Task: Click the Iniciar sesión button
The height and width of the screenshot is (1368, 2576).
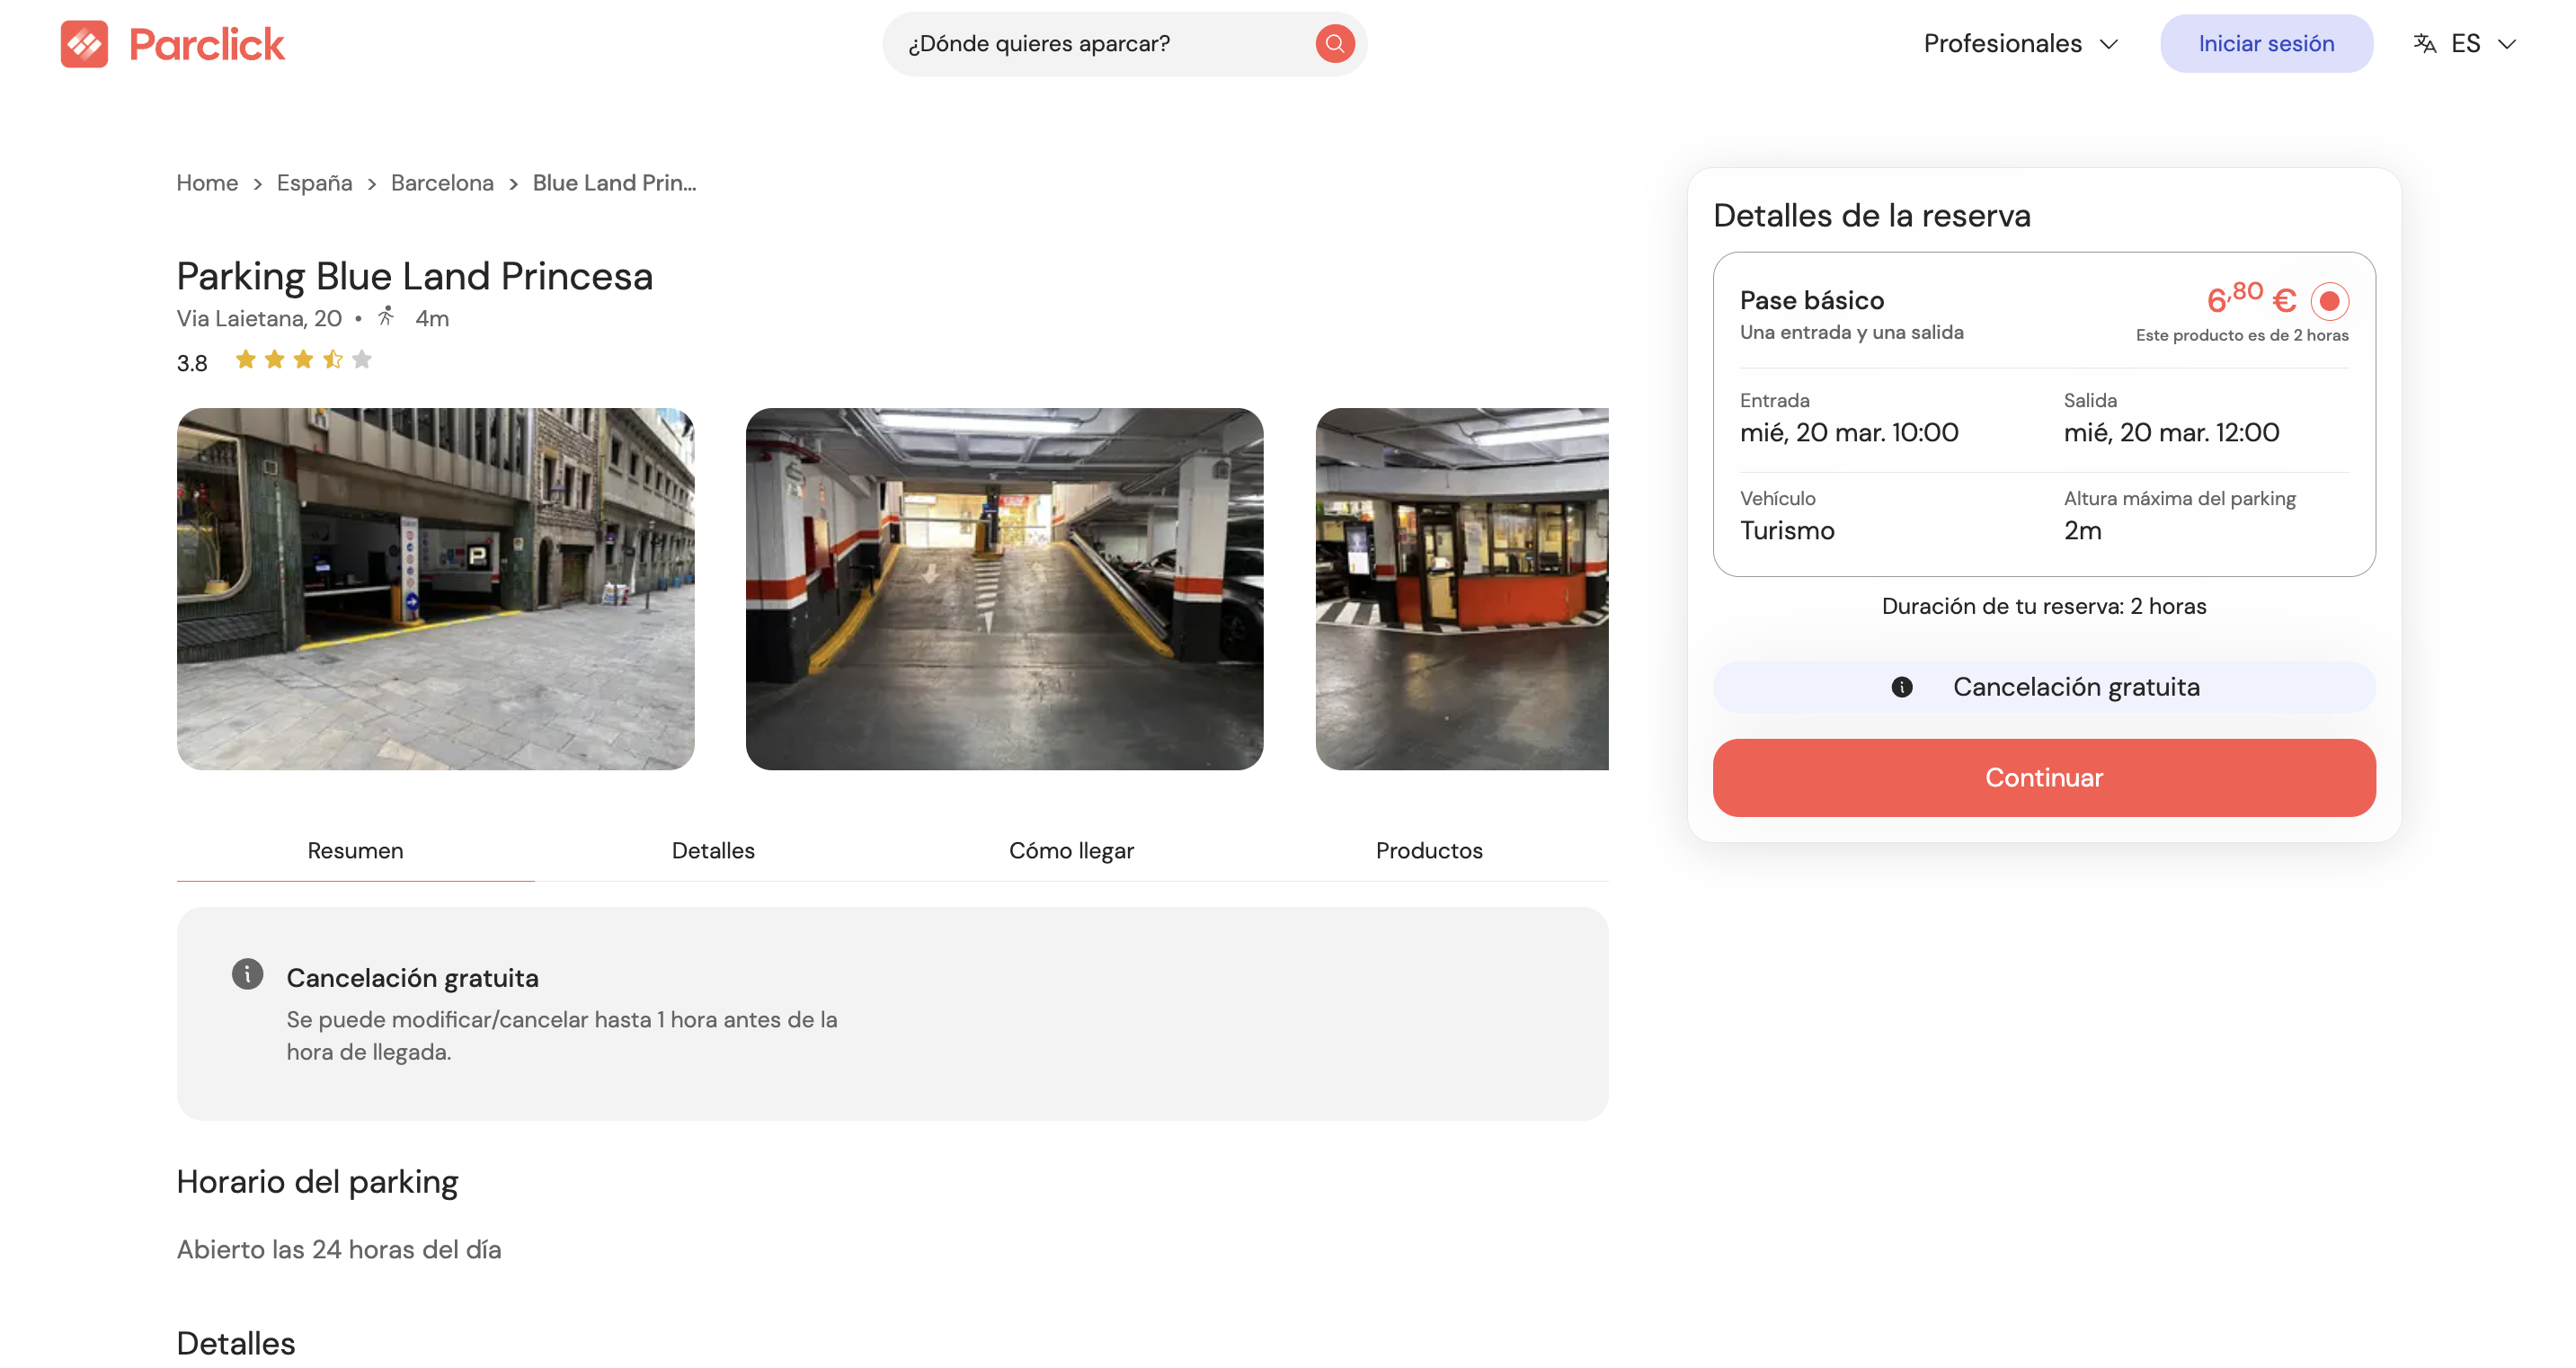Action: point(2266,43)
